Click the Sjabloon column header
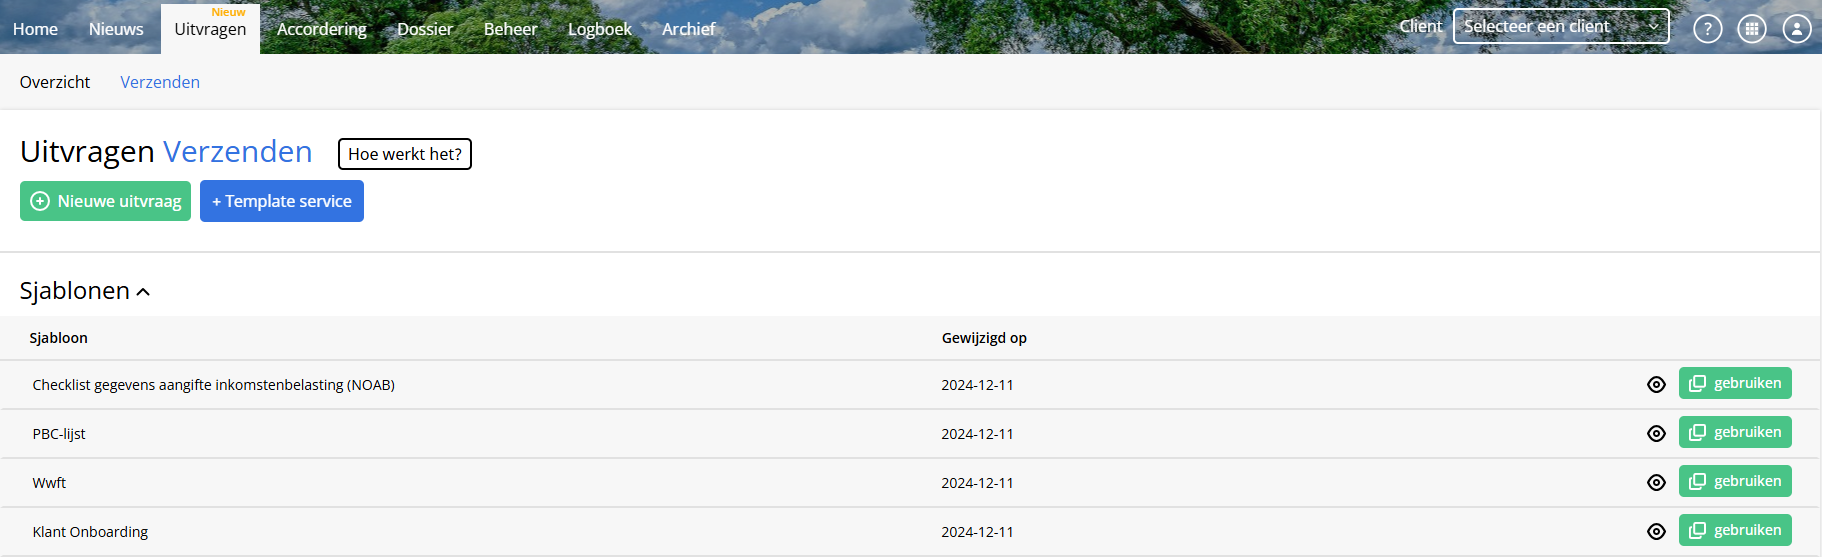 tap(59, 338)
